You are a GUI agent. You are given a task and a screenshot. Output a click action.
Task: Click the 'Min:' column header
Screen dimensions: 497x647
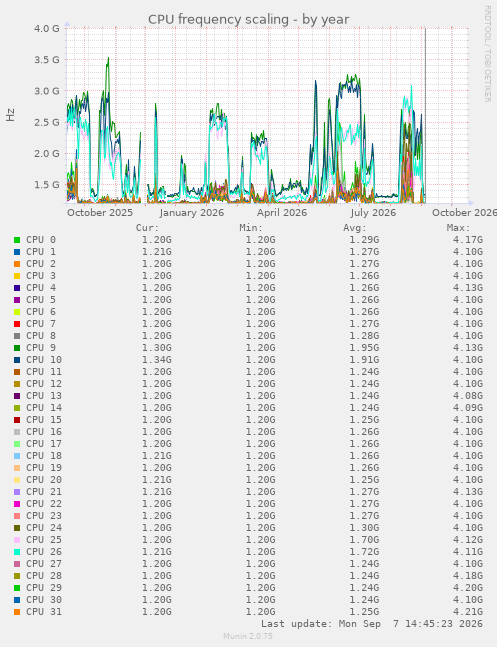pyautogui.click(x=251, y=228)
